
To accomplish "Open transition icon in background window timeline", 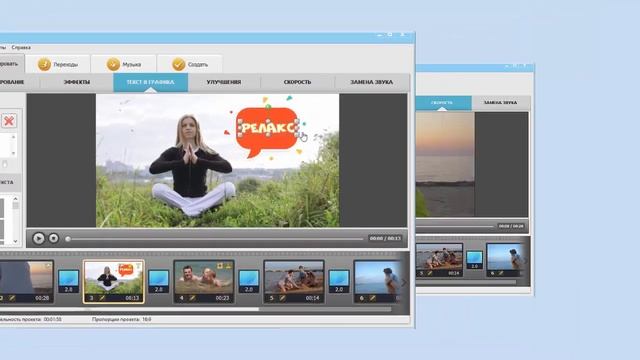I will 474,260.
